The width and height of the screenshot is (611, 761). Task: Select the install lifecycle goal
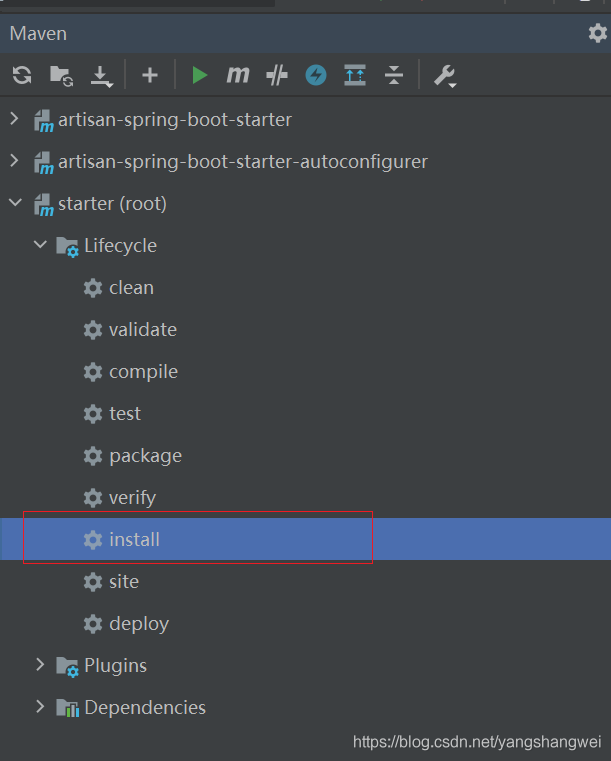point(134,540)
